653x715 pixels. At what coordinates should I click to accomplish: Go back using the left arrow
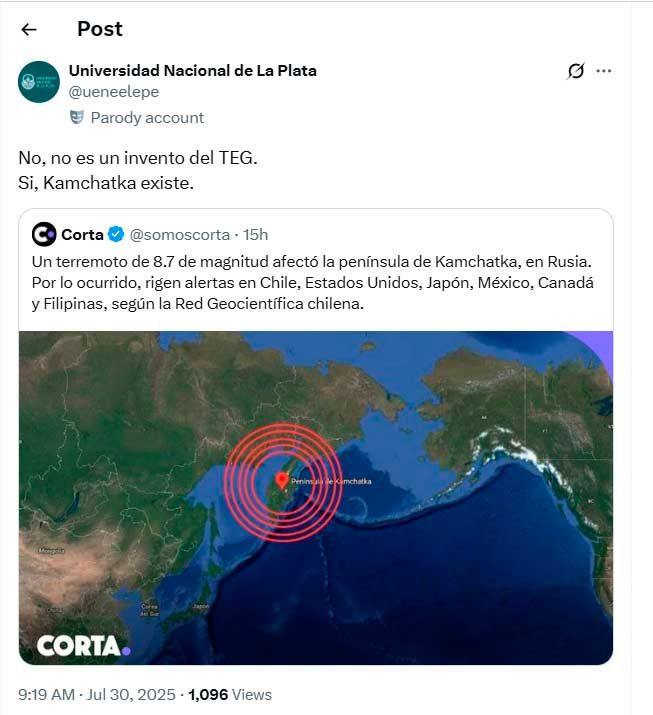29,30
